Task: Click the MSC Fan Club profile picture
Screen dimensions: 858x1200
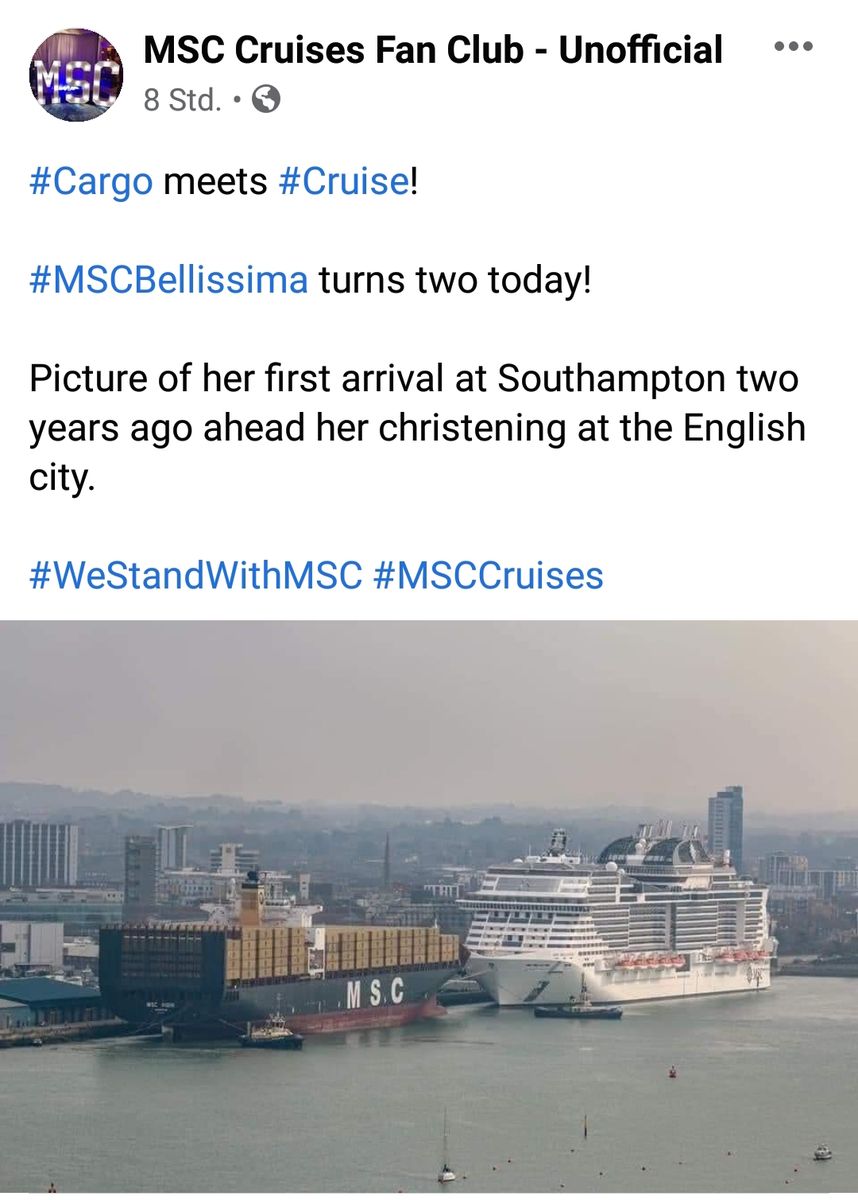Action: [x=76, y=75]
